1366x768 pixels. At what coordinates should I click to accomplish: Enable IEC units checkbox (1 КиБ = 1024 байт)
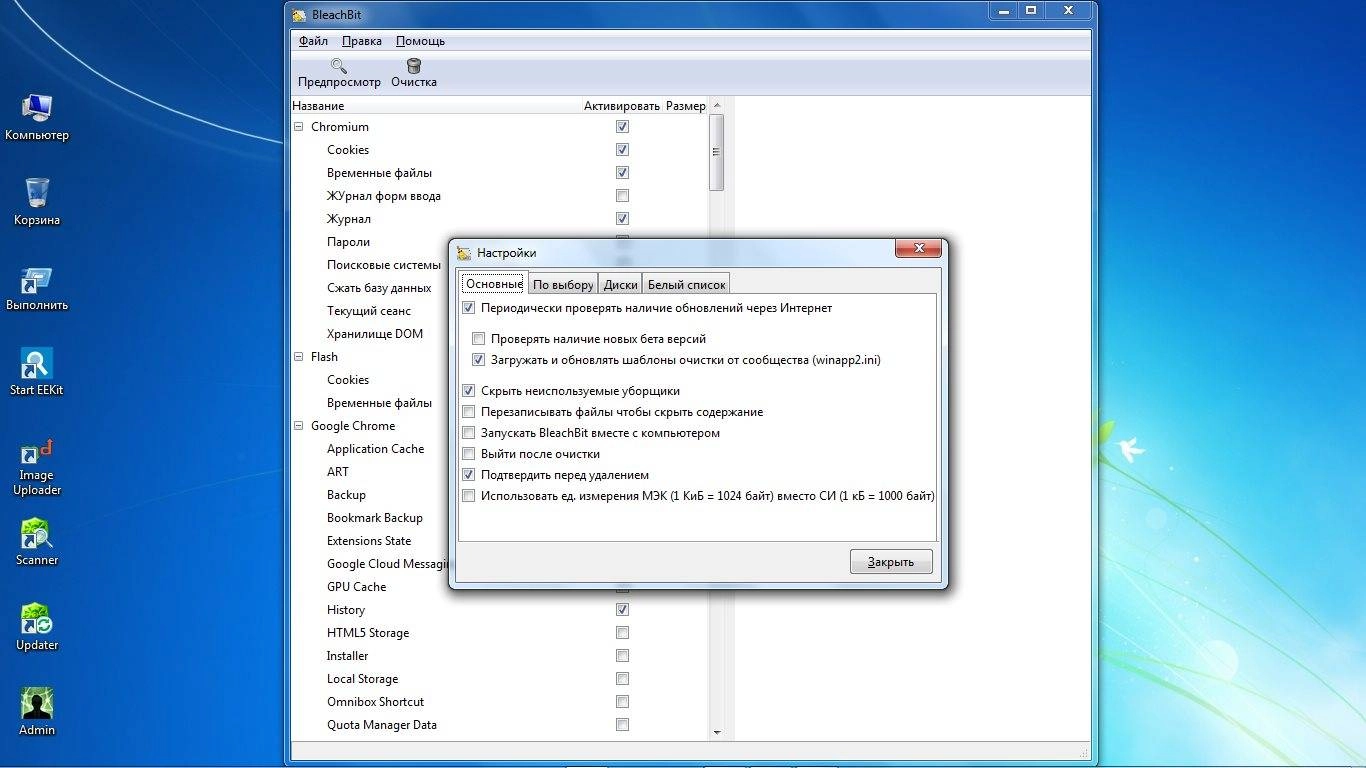pos(469,496)
